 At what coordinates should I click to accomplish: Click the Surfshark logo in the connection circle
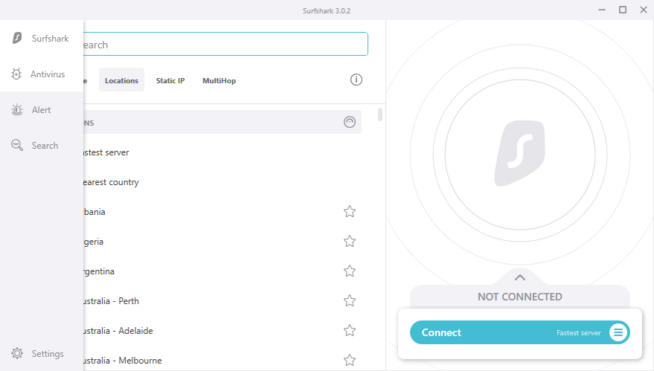(x=520, y=153)
